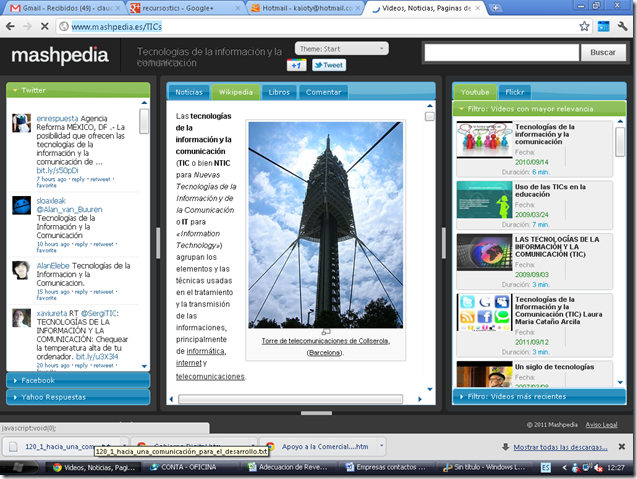The height and width of the screenshot is (479, 637).
Task: Click Wikipedia panel scroll up arrow
Action: tap(430, 106)
